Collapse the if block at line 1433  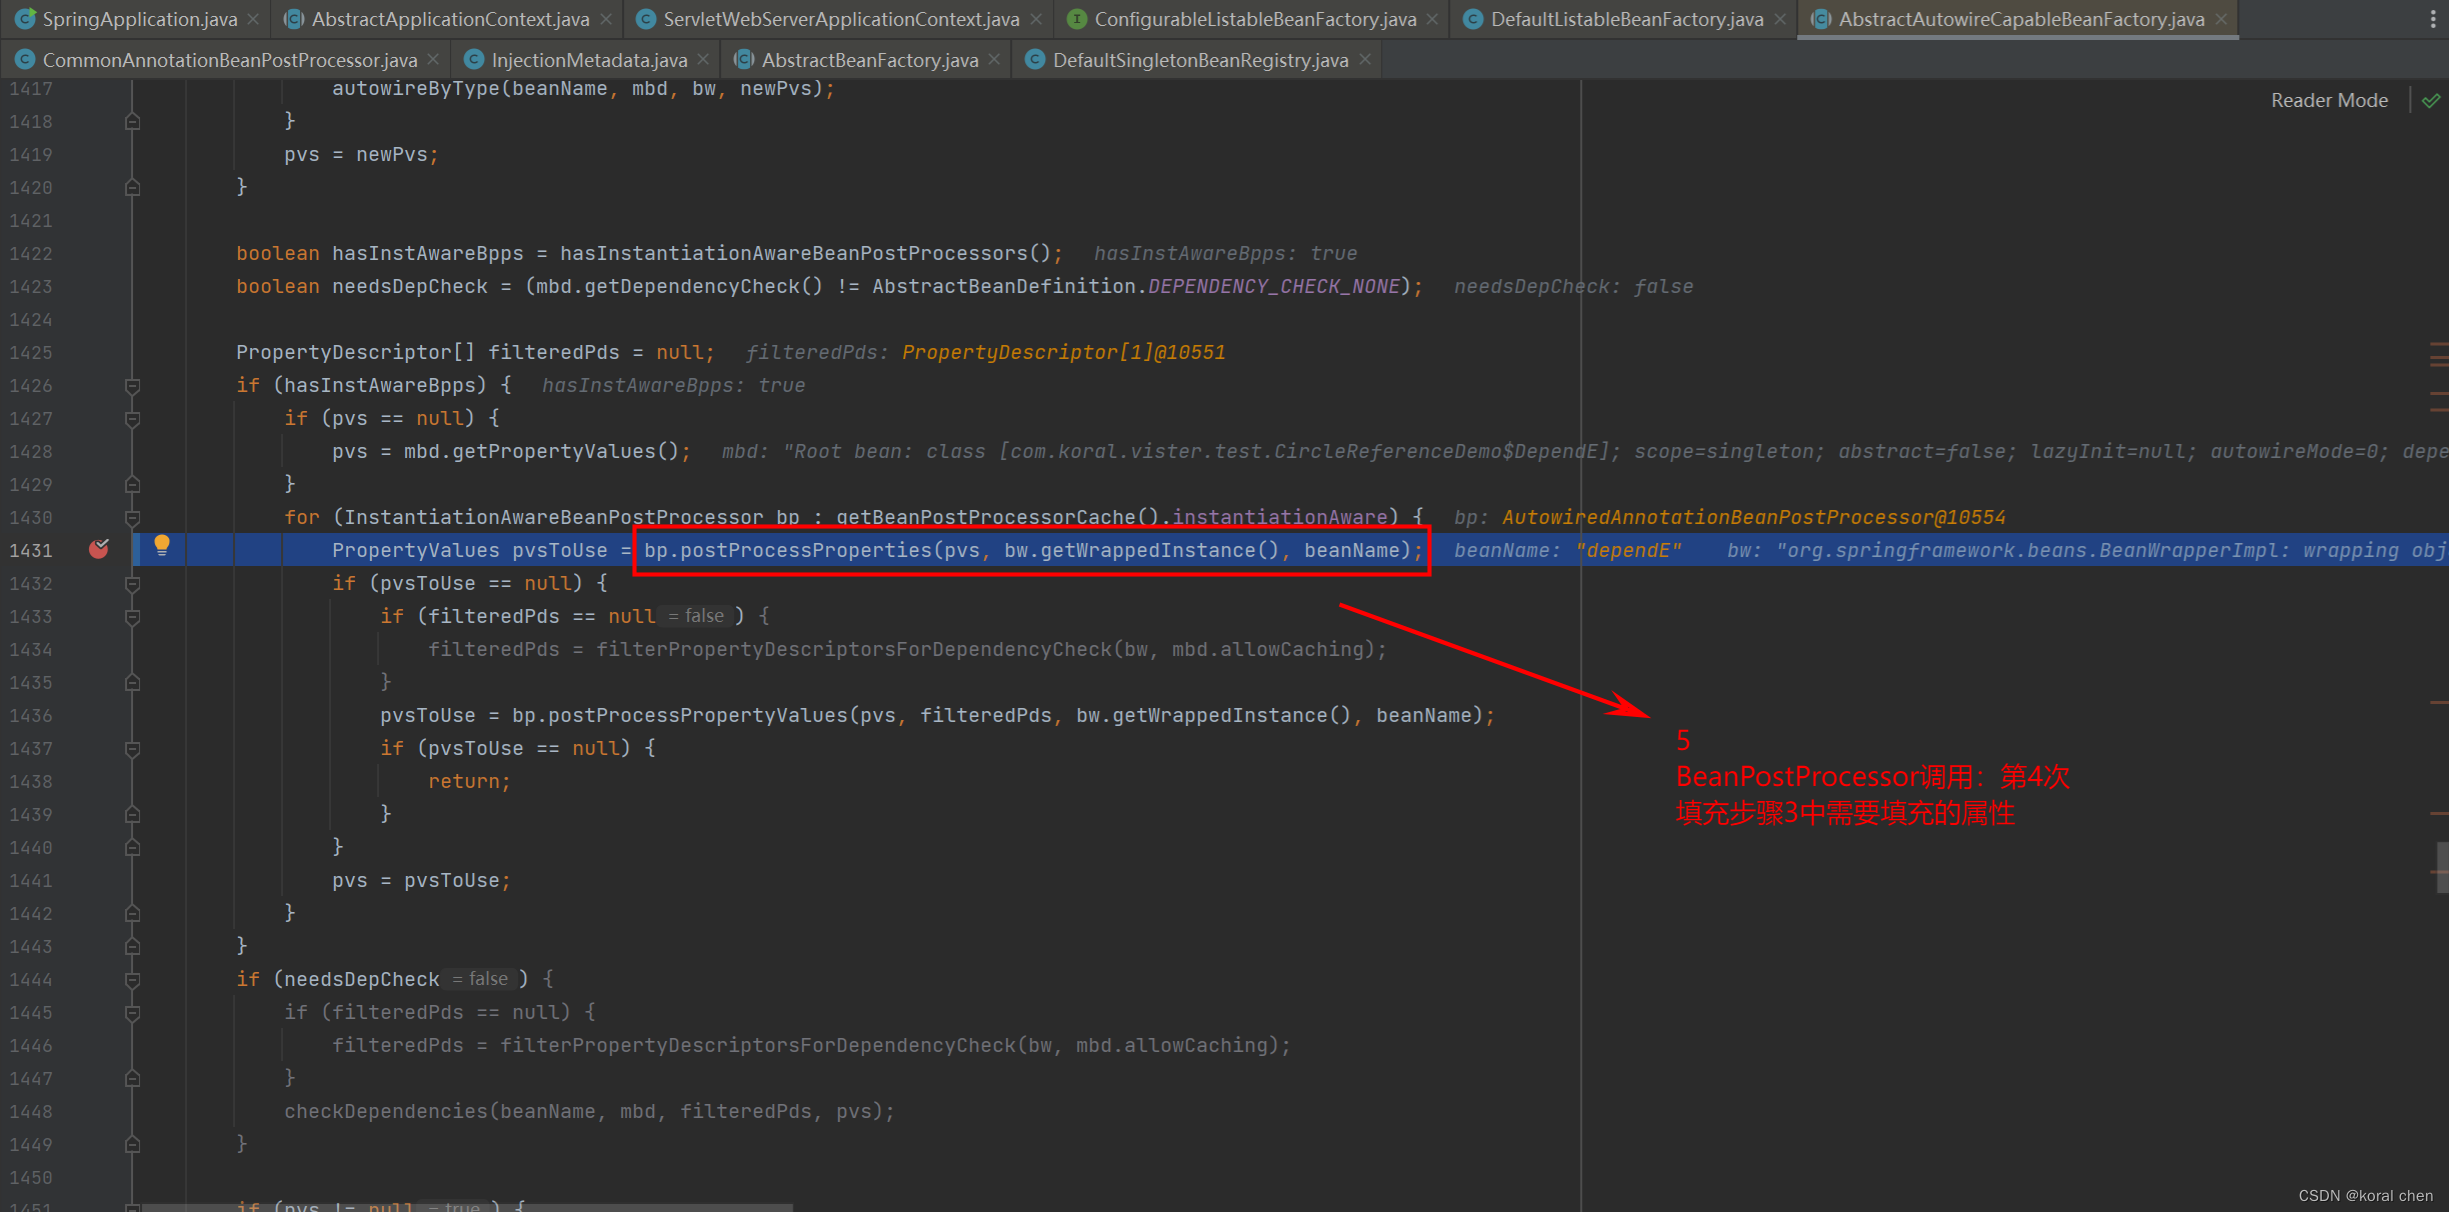point(132,617)
